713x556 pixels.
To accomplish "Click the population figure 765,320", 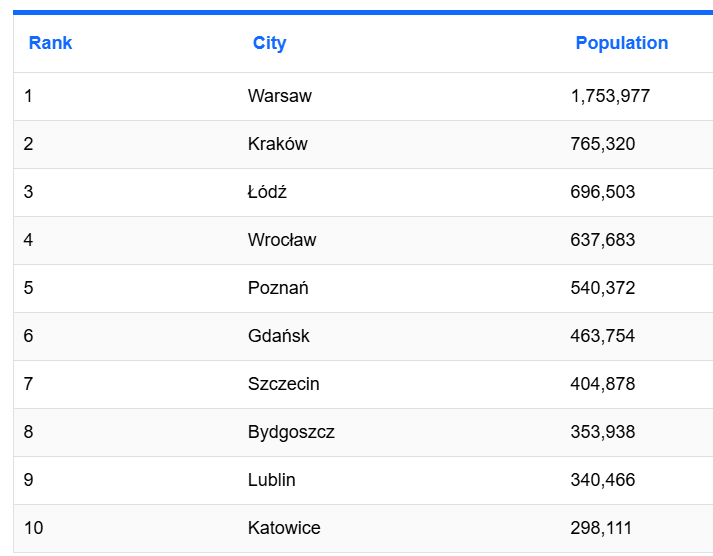I will click(x=603, y=144).
